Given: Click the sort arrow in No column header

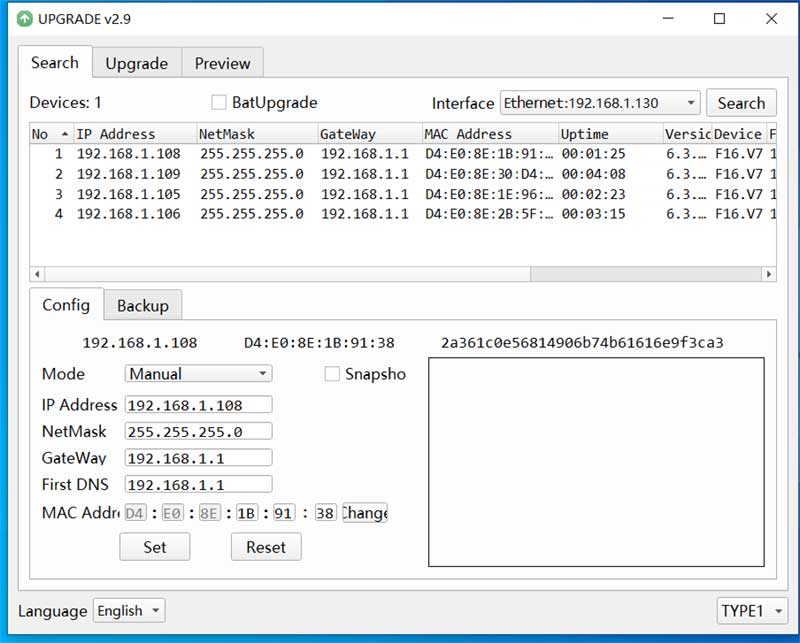Looking at the screenshot, I should pos(65,134).
